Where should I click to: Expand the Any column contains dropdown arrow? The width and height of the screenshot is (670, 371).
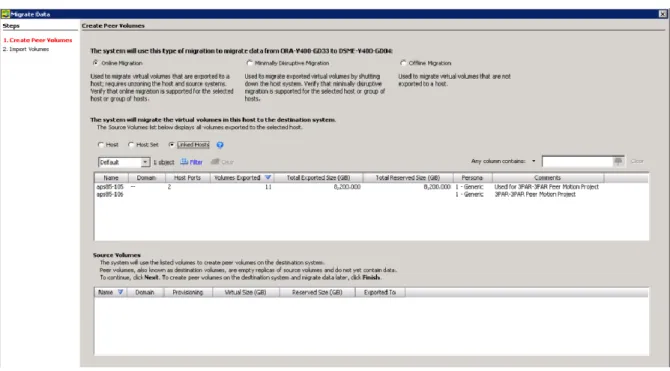coord(533,161)
